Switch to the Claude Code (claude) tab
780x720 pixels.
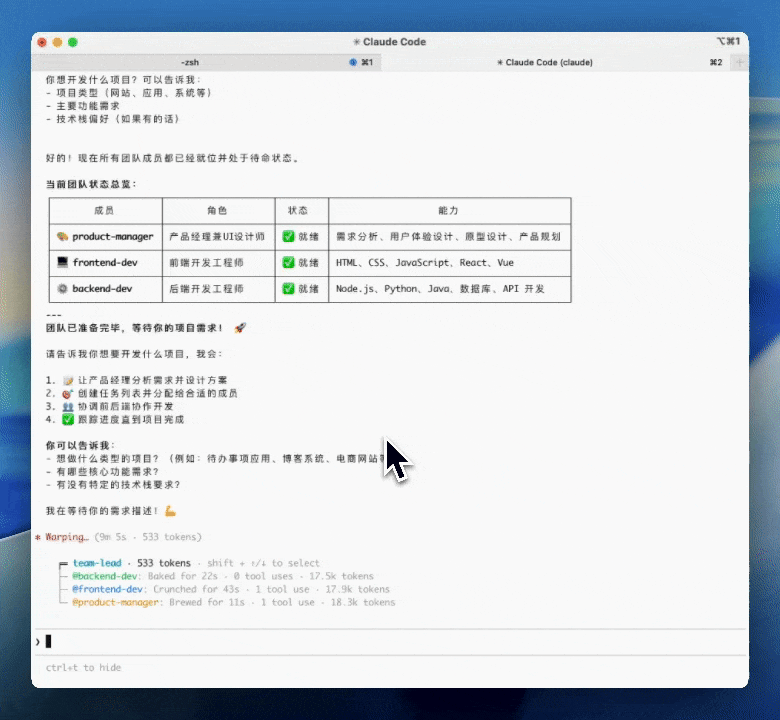(556, 62)
